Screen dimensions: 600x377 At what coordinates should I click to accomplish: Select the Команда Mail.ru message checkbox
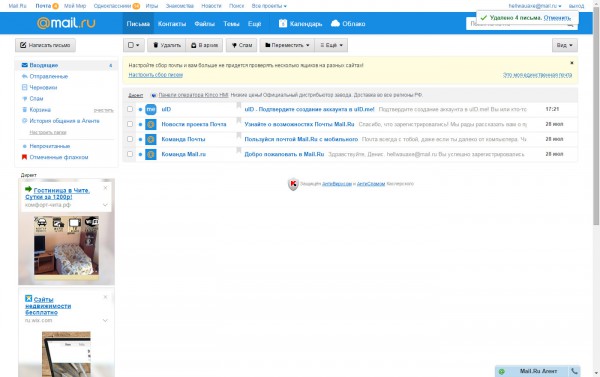[x=130, y=154]
